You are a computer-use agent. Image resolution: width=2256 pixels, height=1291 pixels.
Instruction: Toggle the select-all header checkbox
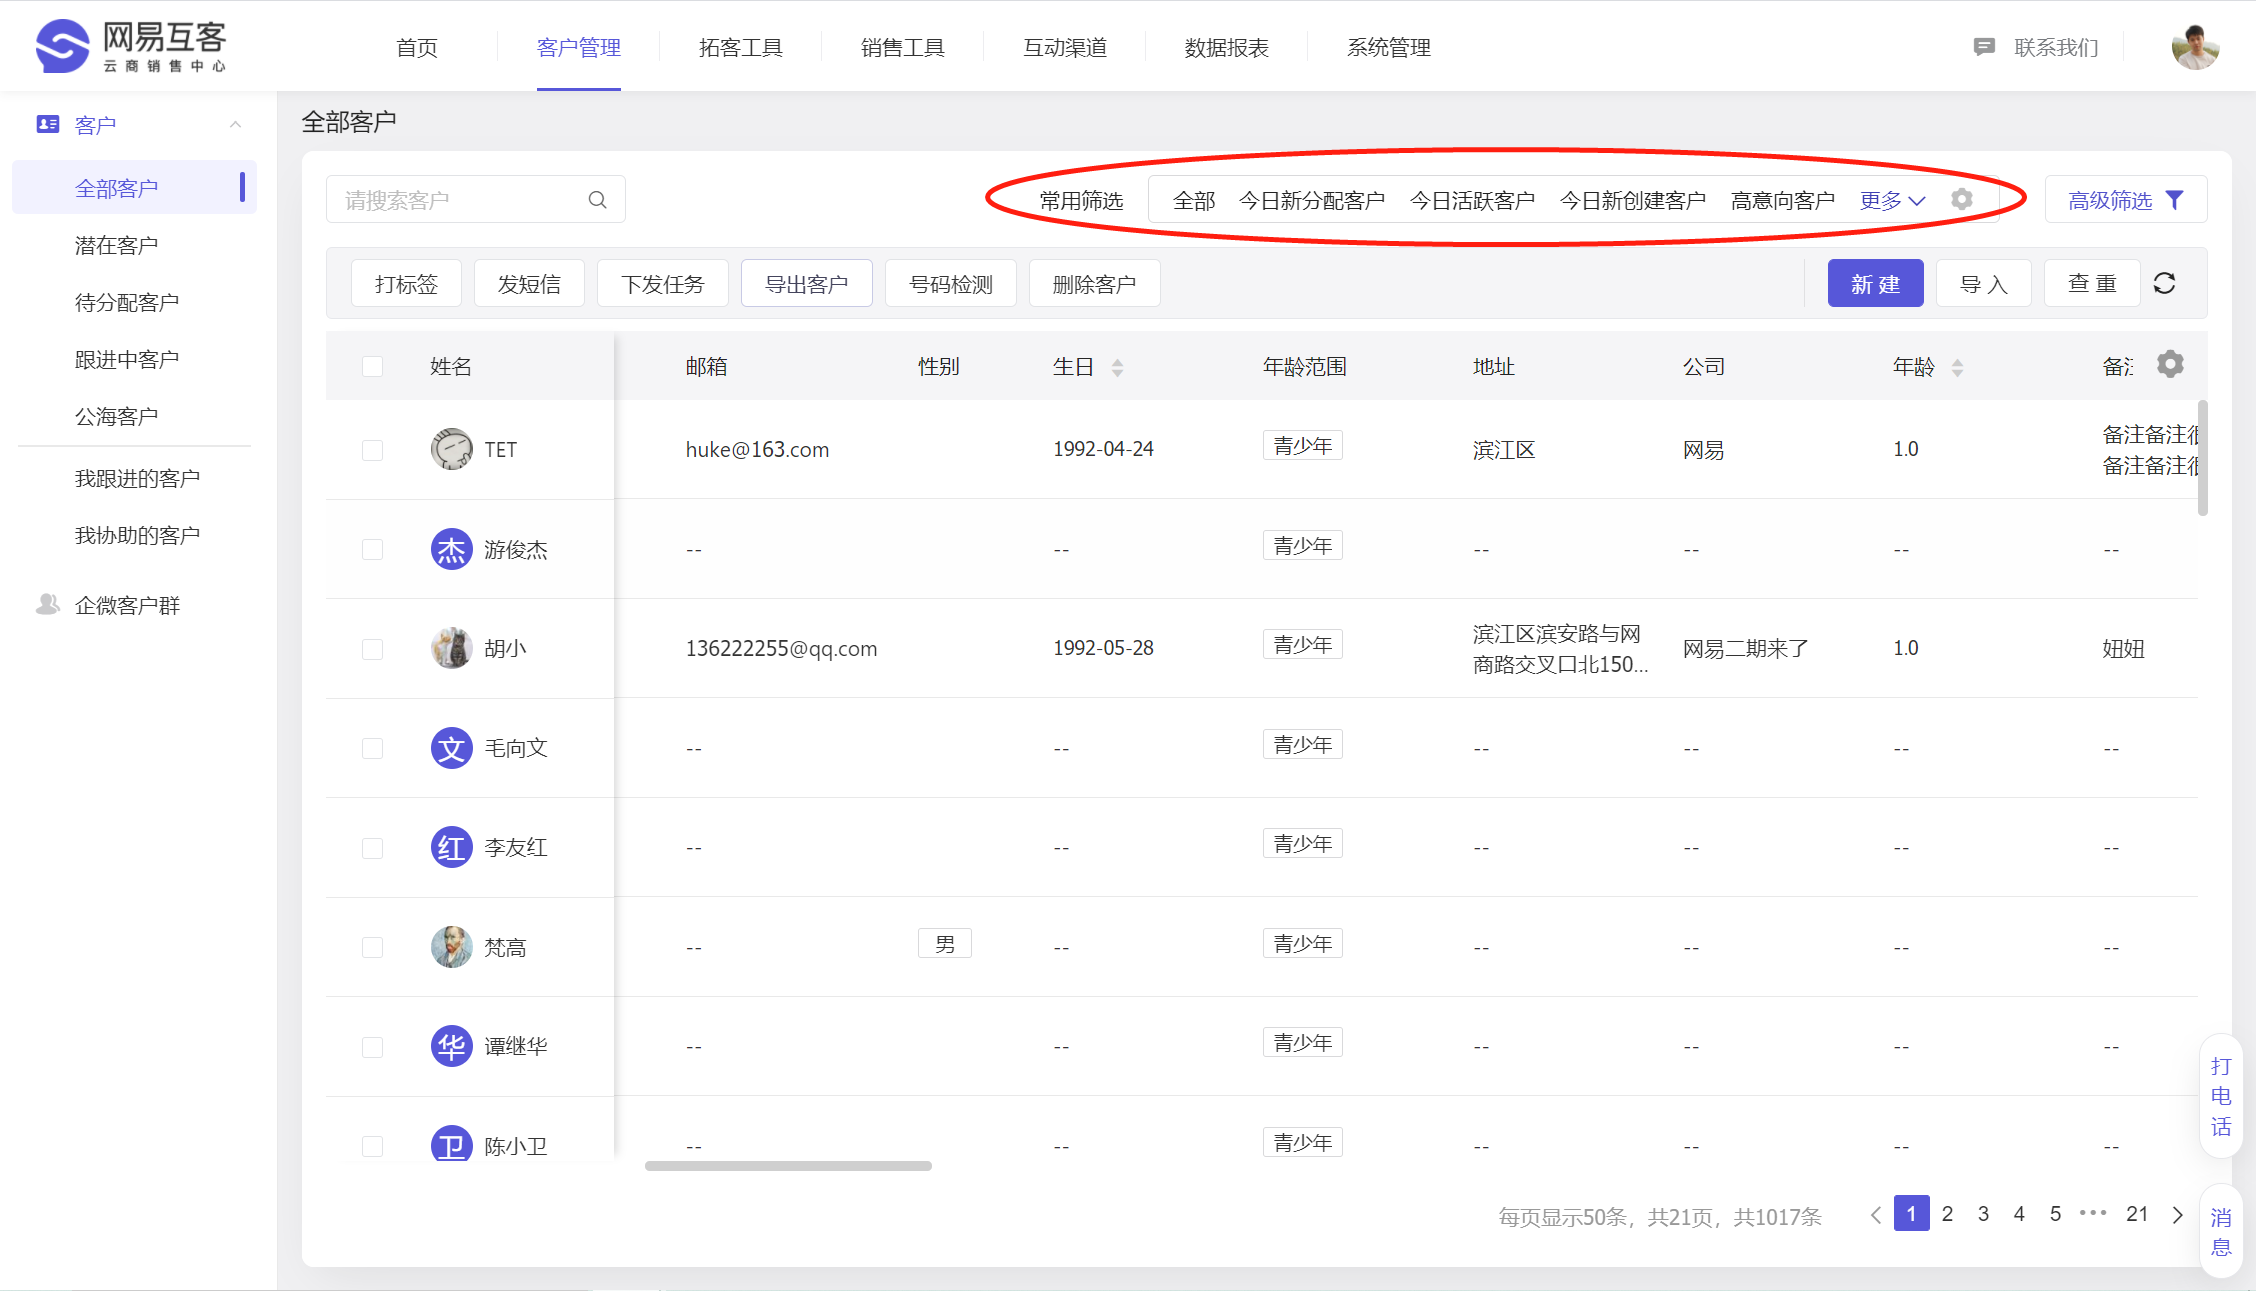click(372, 366)
